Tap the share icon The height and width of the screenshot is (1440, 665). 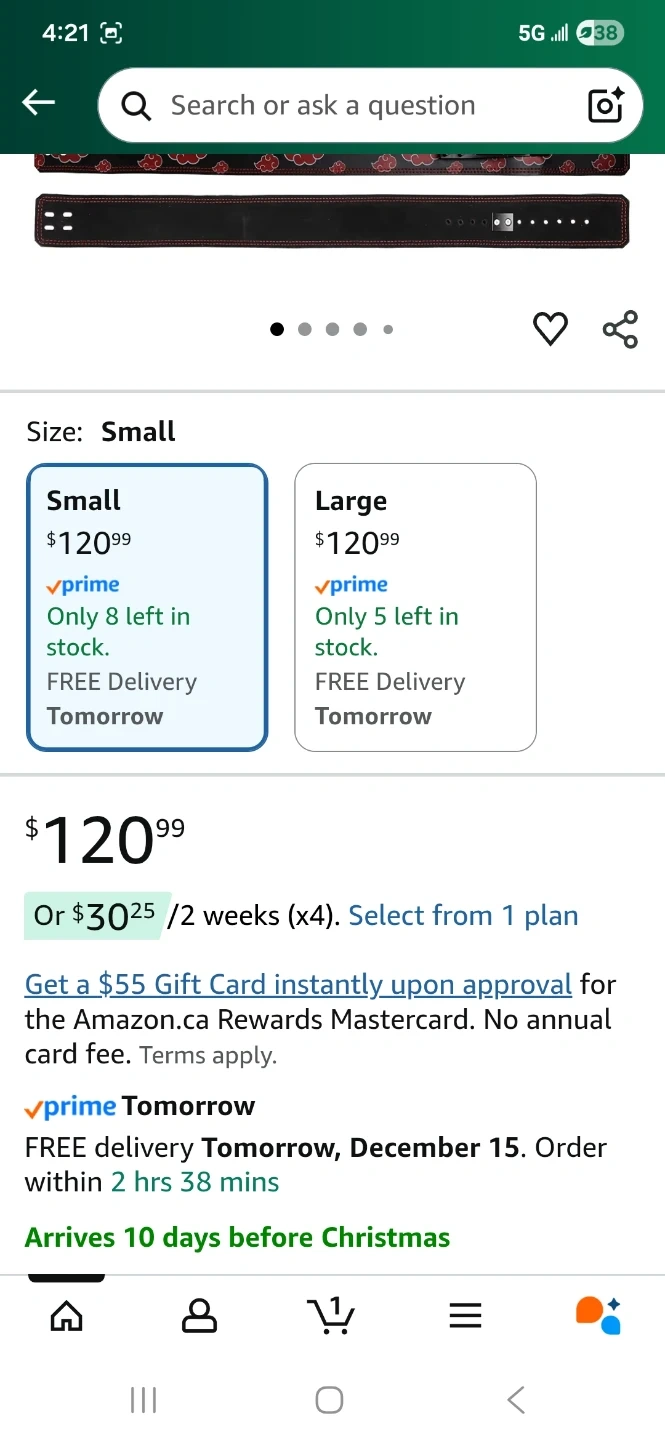(x=620, y=329)
